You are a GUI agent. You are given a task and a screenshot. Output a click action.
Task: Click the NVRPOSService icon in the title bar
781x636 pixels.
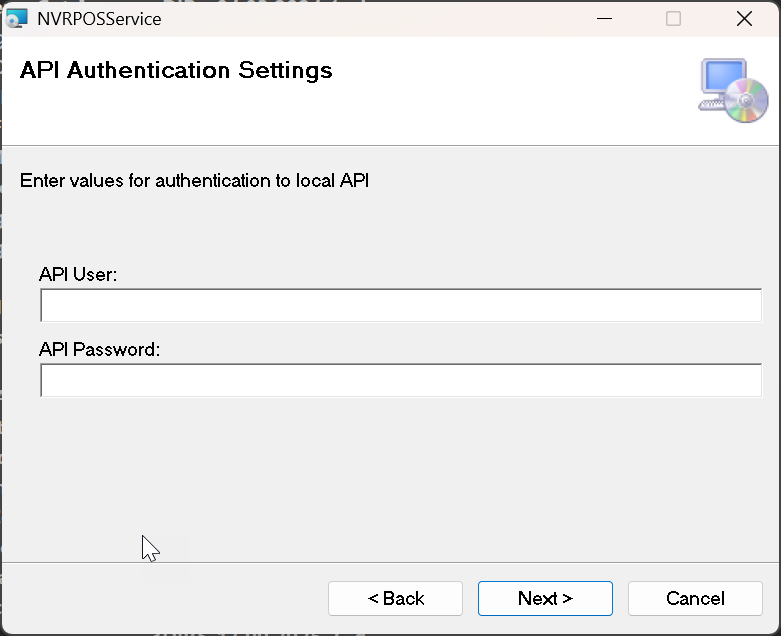coord(17,18)
